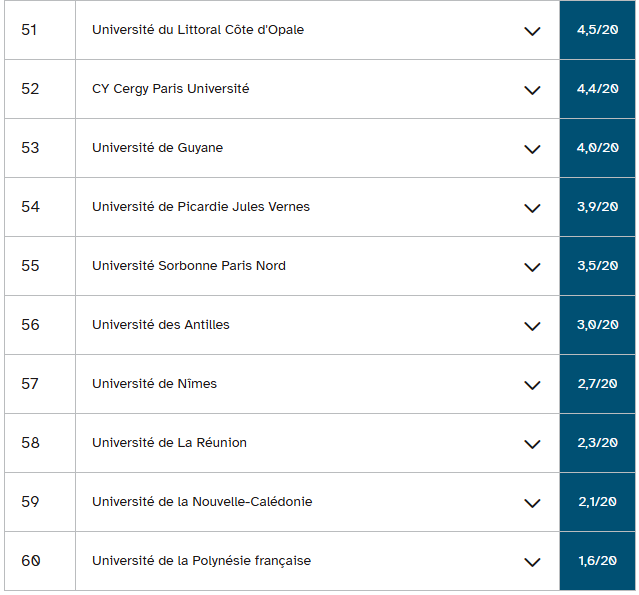Expand Université Sorbonne Paris Nord chevron
This screenshot has width=639, height=595.
[x=532, y=267]
